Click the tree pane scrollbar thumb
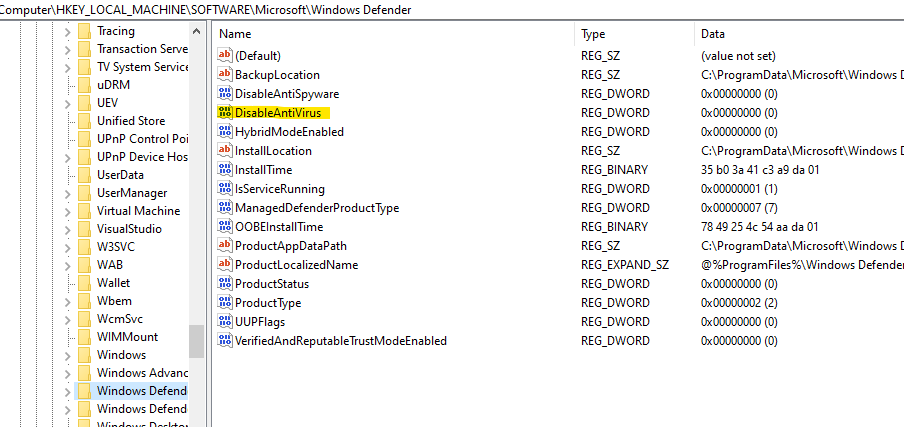Screen dimensions: 904x427 click(197, 341)
